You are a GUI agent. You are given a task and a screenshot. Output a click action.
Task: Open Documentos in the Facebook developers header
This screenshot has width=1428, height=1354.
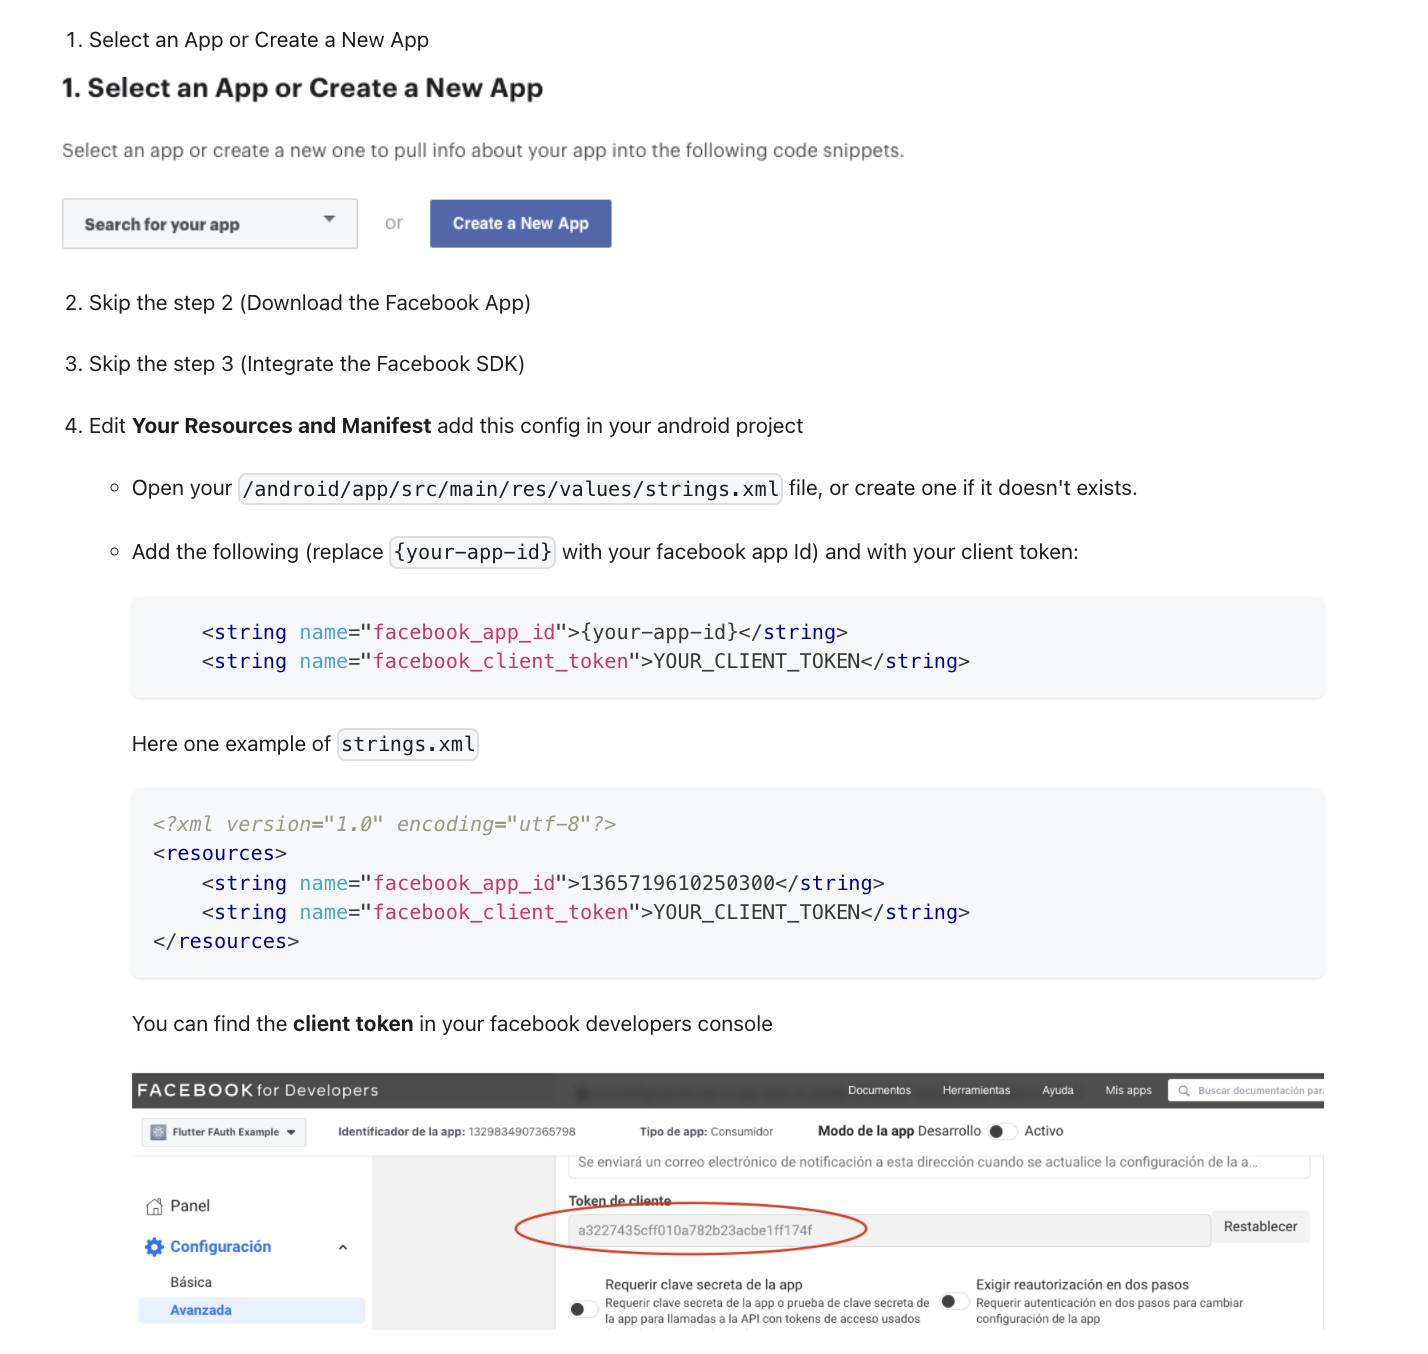879,1090
